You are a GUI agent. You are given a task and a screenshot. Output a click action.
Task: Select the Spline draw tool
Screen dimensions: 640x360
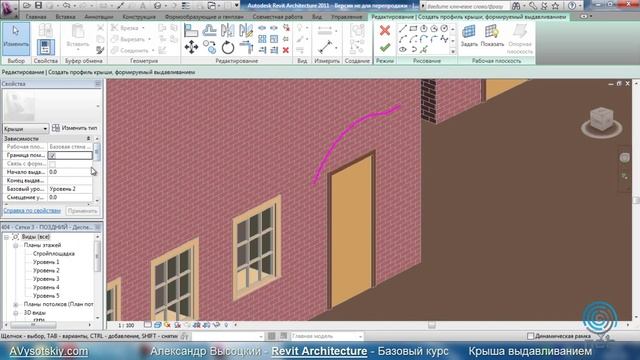[x=444, y=39]
